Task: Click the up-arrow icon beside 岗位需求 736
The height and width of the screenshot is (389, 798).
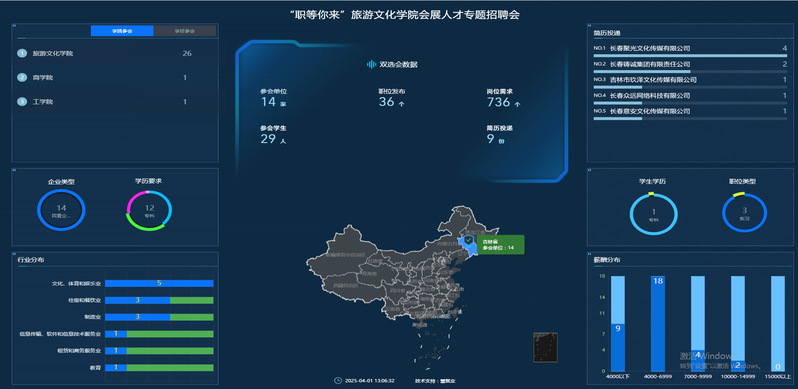Action: 518,104
